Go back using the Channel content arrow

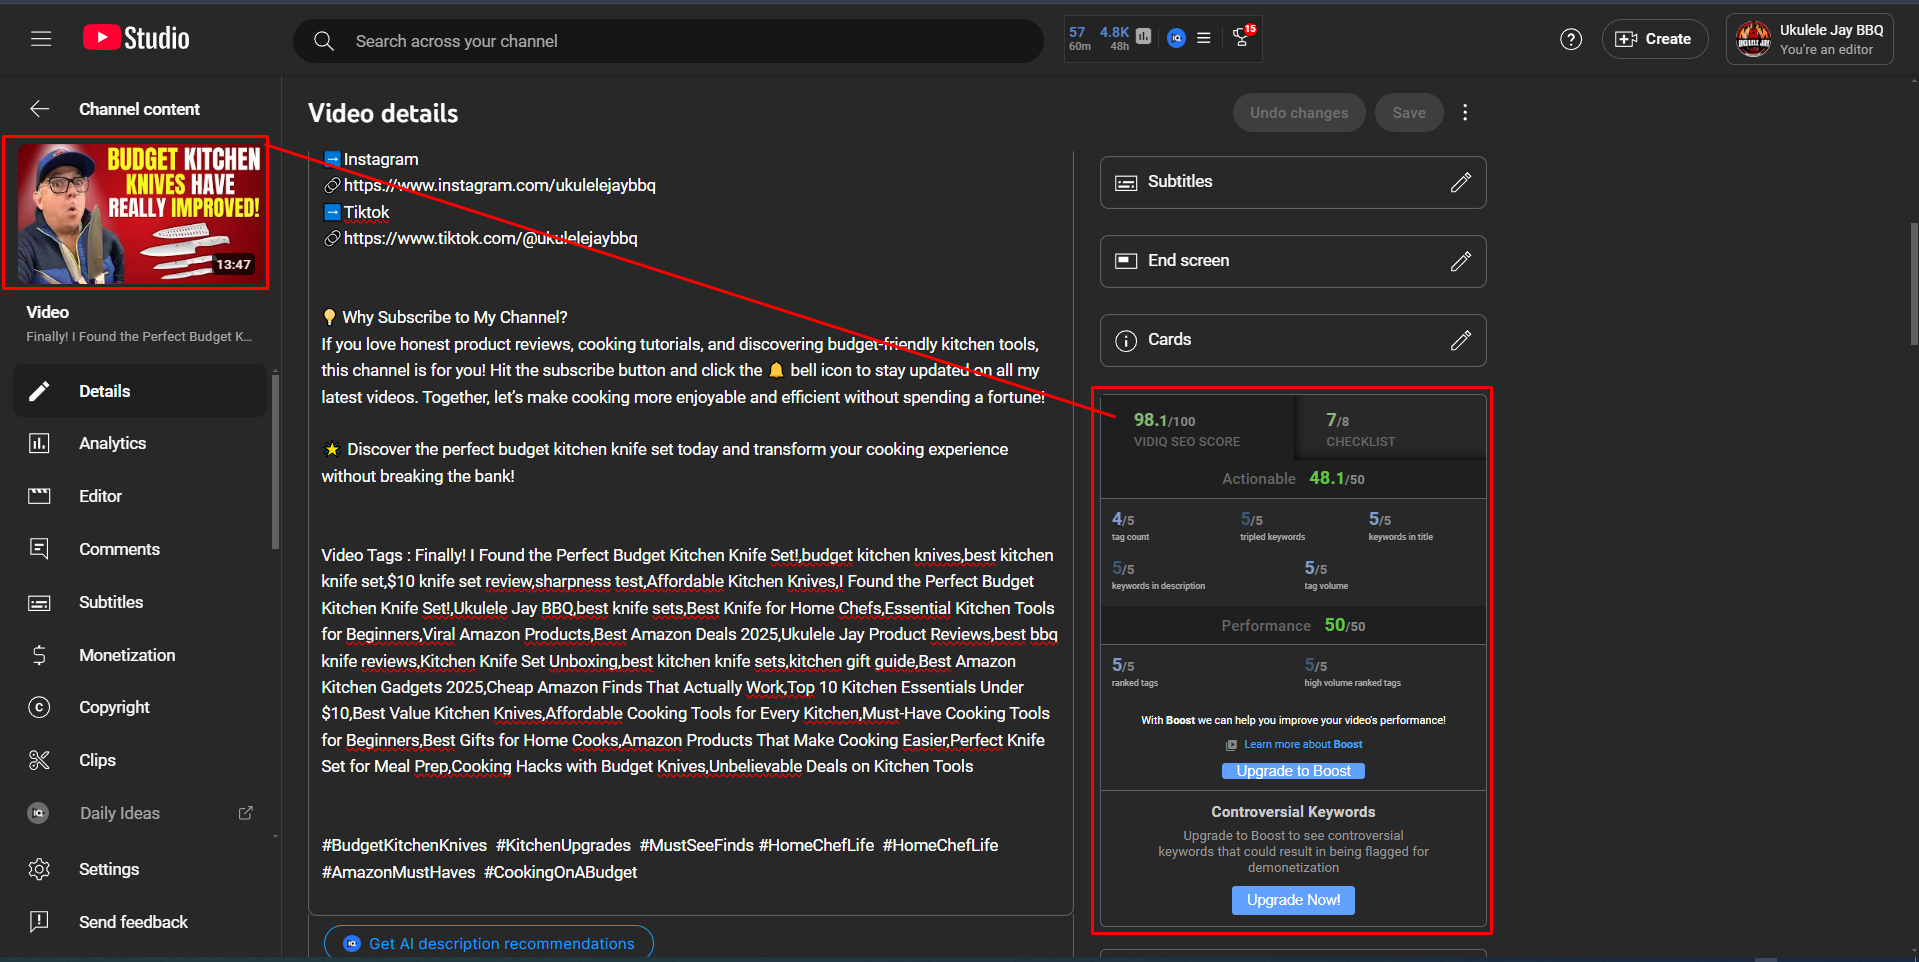tap(39, 109)
